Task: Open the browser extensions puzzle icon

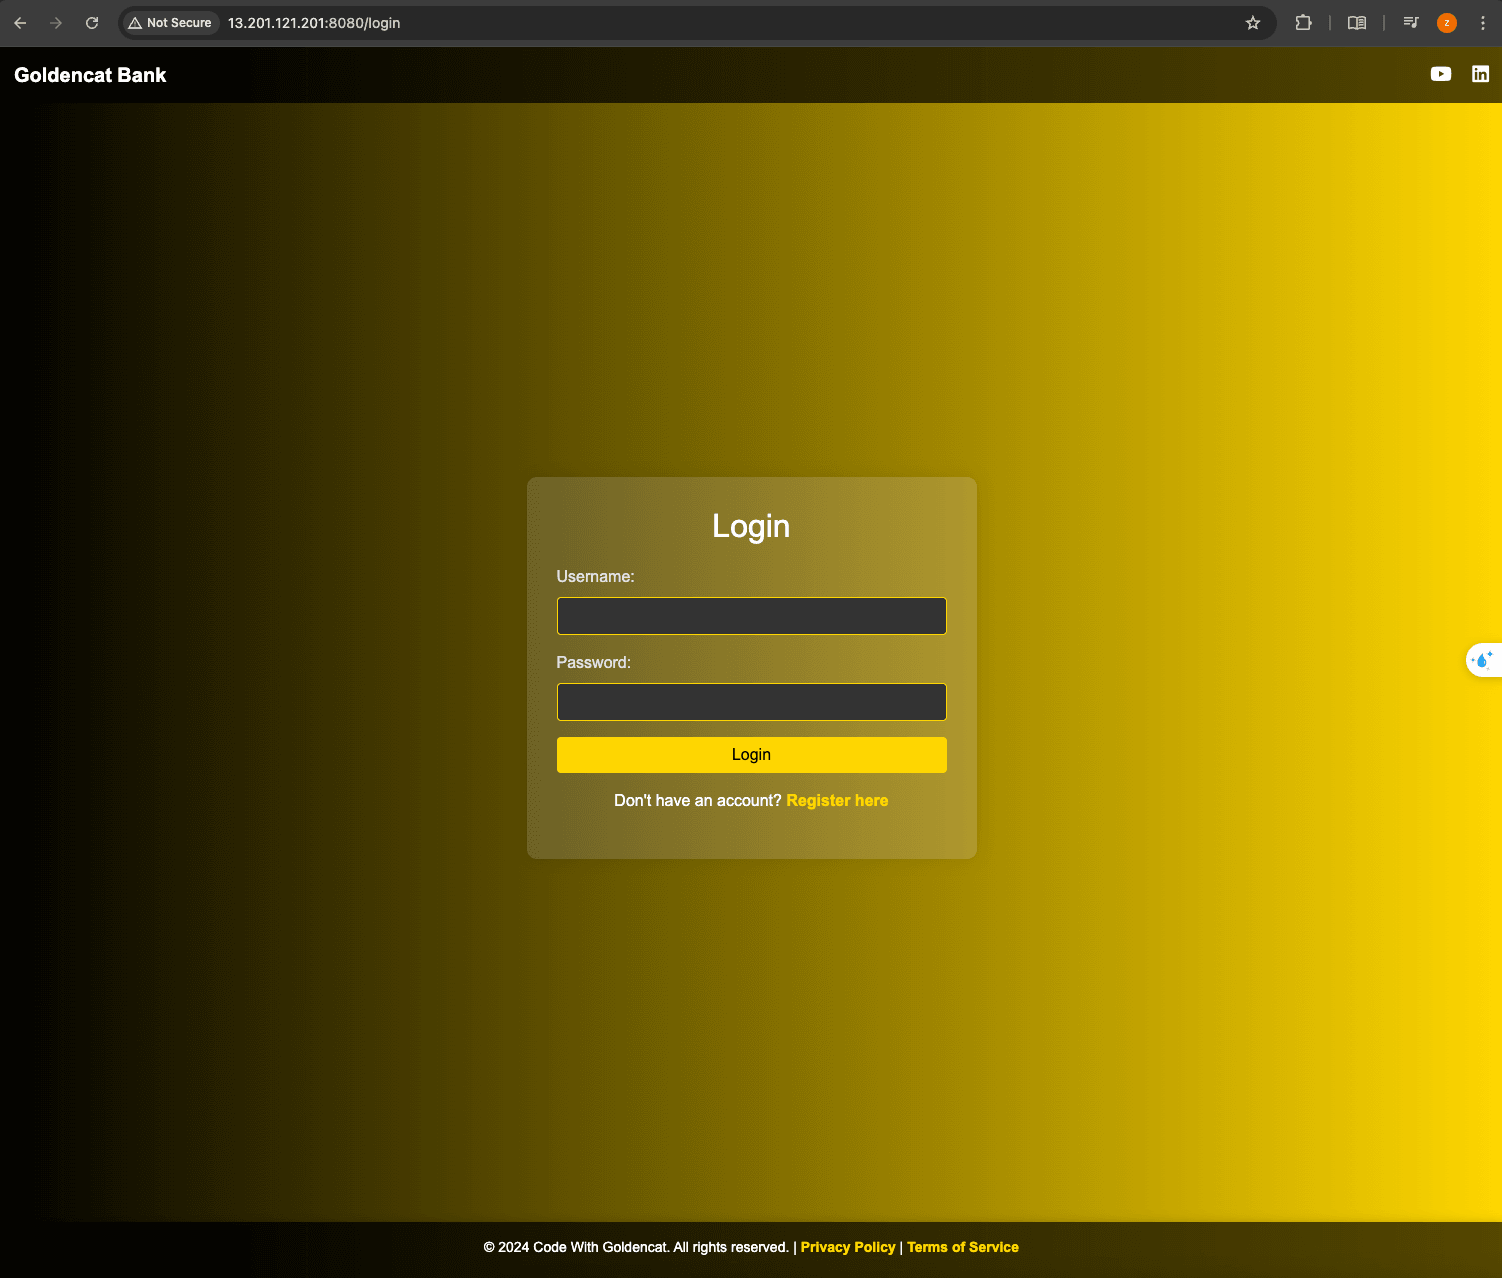Action: pyautogui.click(x=1303, y=23)
